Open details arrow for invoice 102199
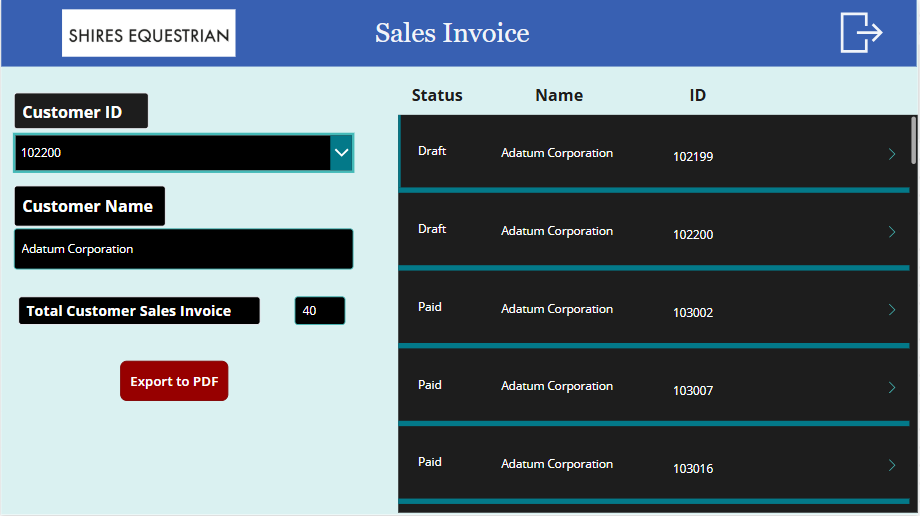Screen dimensions: 920x516 [x=892, y=154]
